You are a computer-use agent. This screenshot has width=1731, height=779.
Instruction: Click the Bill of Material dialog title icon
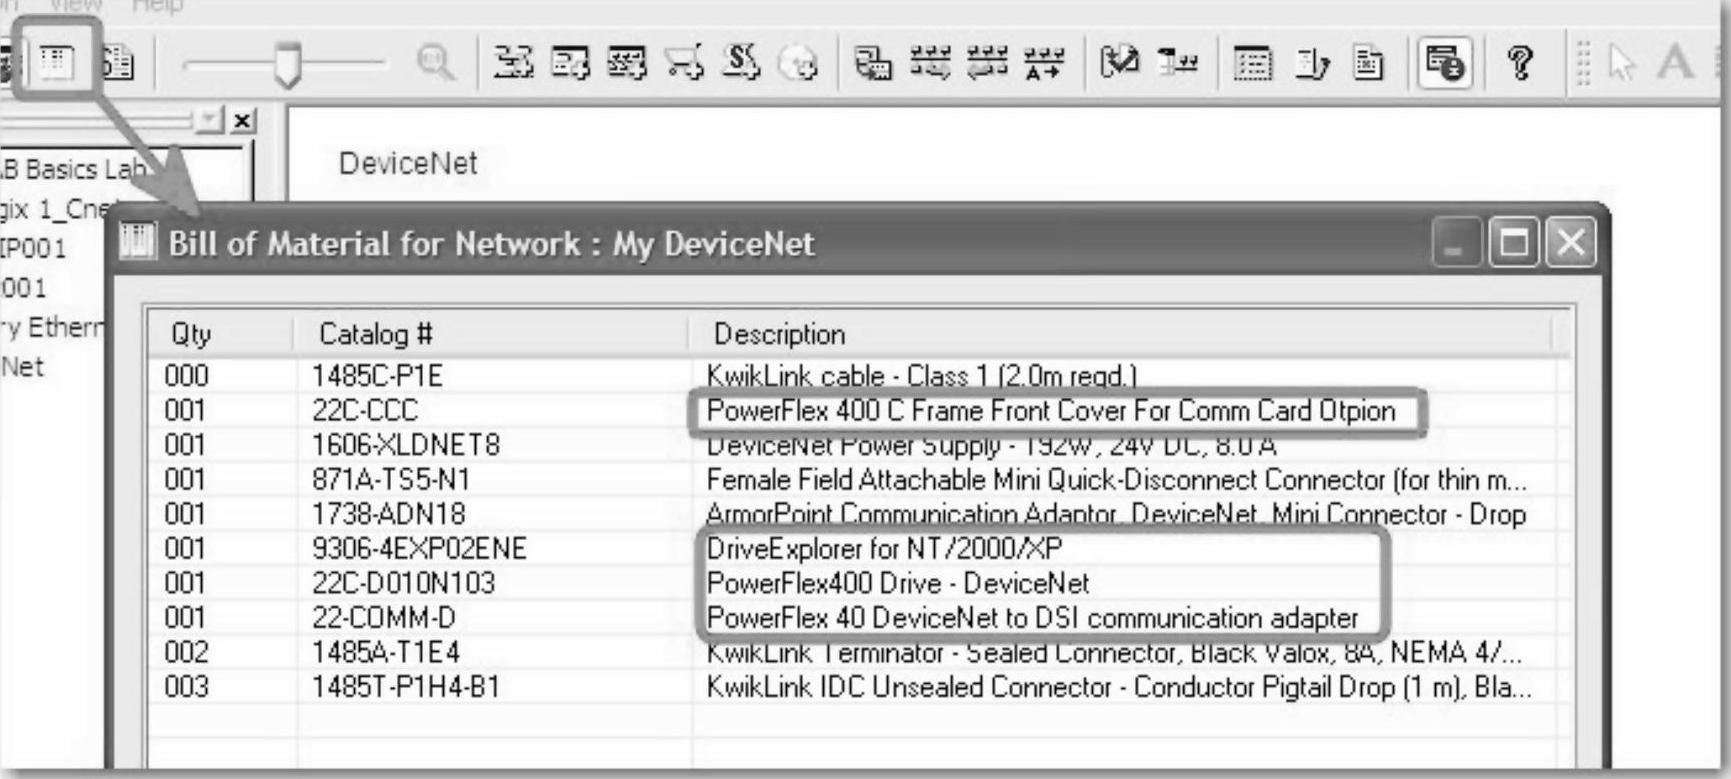pos(137,242)
